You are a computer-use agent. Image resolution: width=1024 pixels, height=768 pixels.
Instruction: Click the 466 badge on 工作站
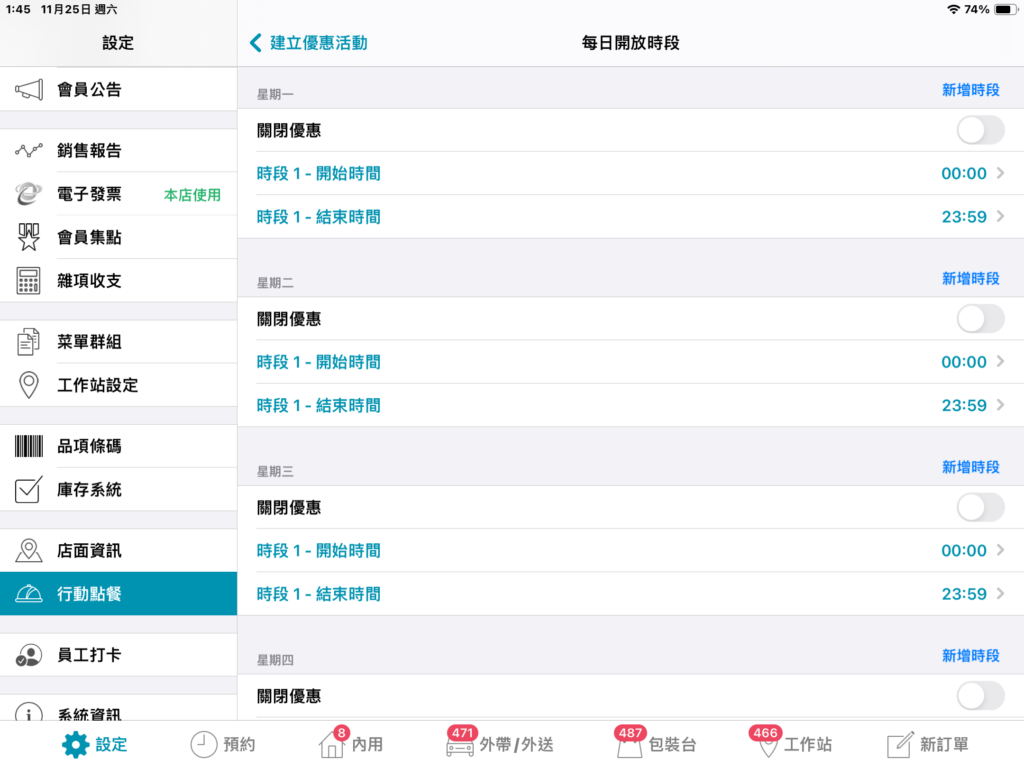point(765,733)
